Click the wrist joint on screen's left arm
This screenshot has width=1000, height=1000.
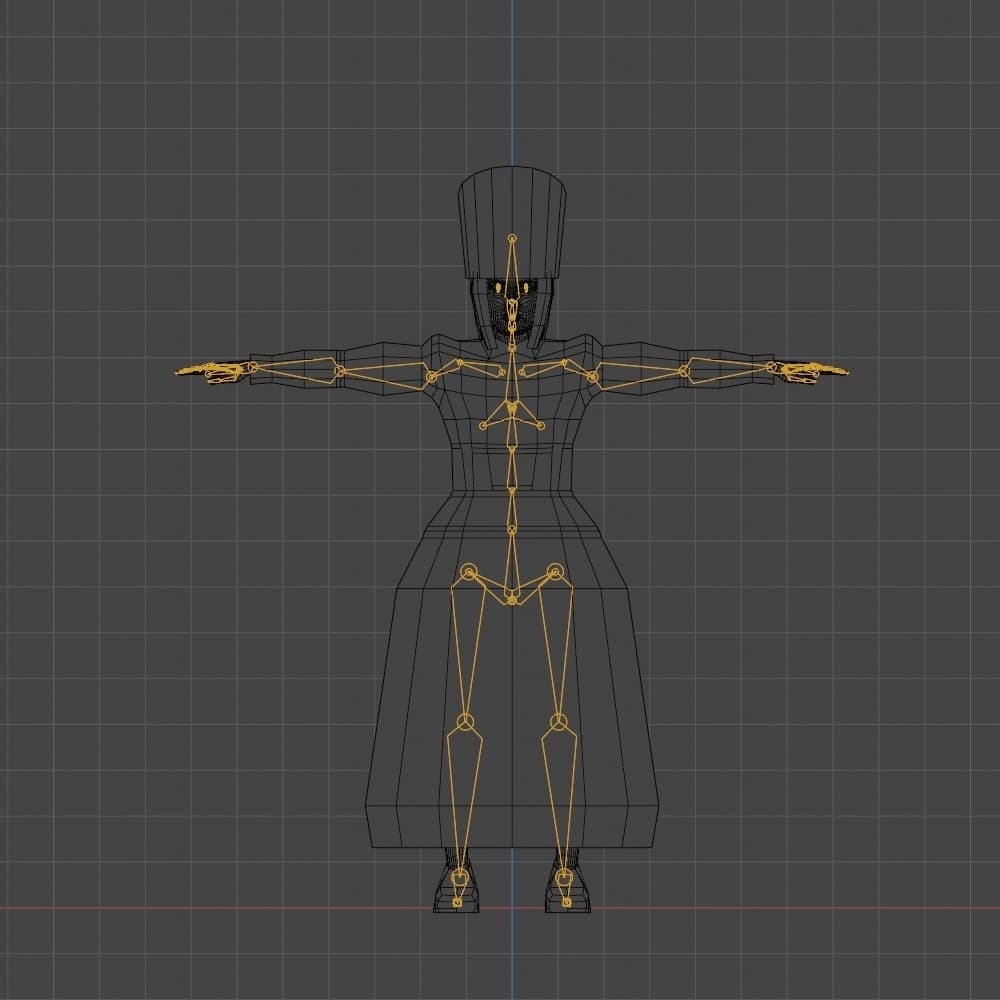pyautogui.click(x=252, y=367)
